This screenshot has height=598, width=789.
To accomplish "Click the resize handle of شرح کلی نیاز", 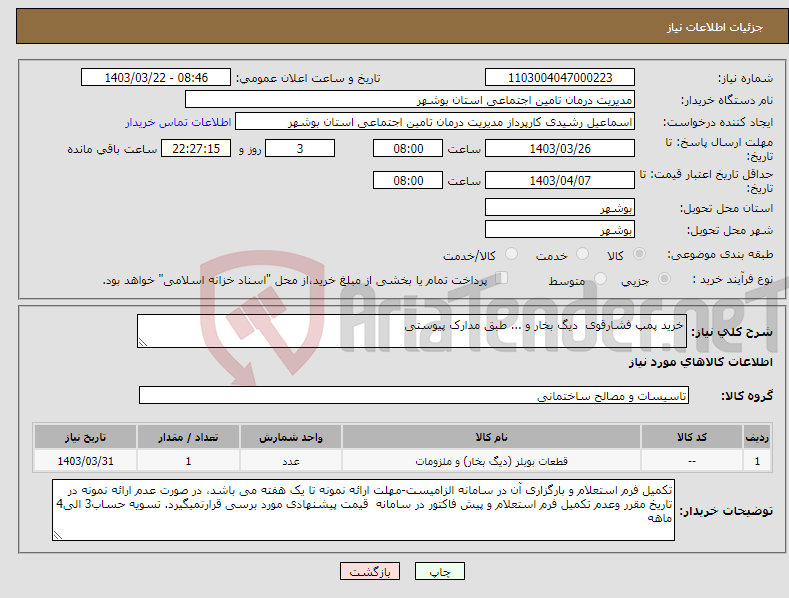I will coord(143,342).
